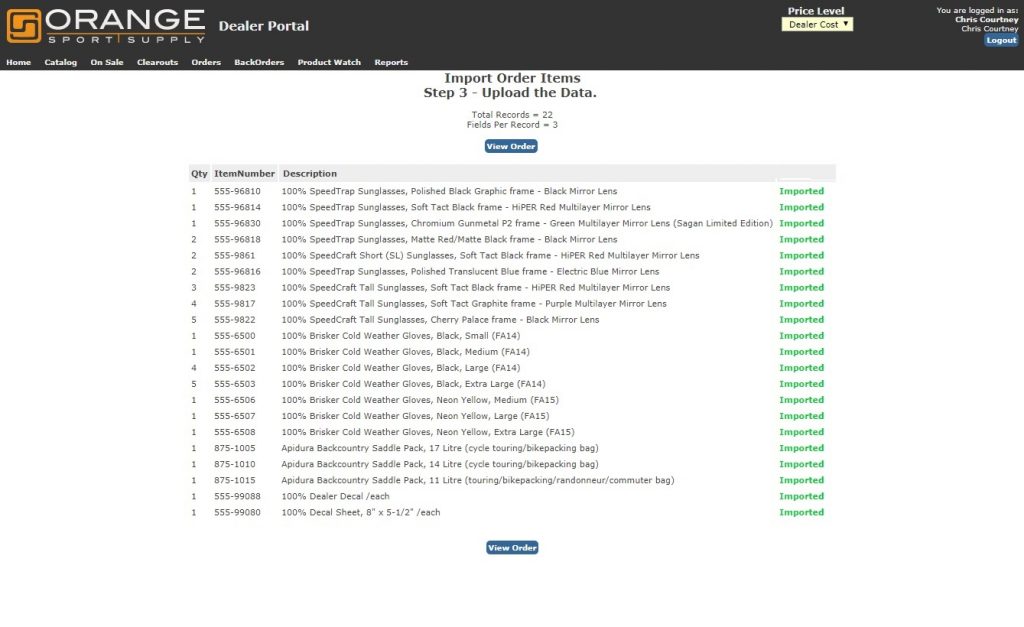This screenshot has width=1024, height=627.
Task: Click the bottom View Order button
Action: (512, 548)
